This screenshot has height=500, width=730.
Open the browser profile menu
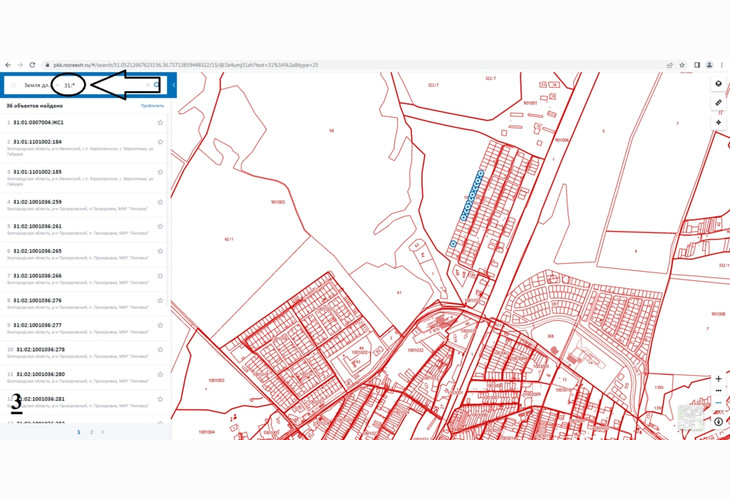(x=709, y=65)
